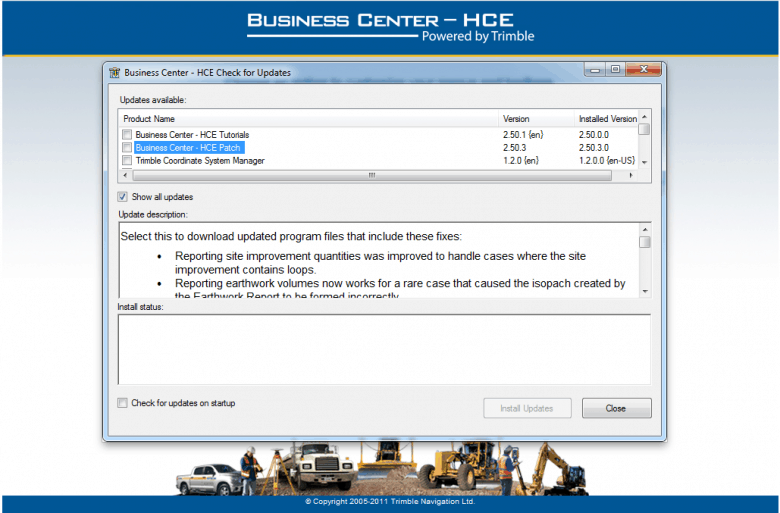Minimize the Check for Updates dialog
780x513 pixels.
594,70
